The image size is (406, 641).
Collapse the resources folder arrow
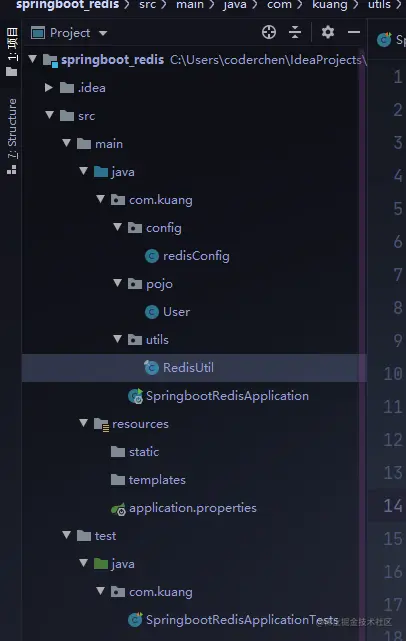click(83, 423)
